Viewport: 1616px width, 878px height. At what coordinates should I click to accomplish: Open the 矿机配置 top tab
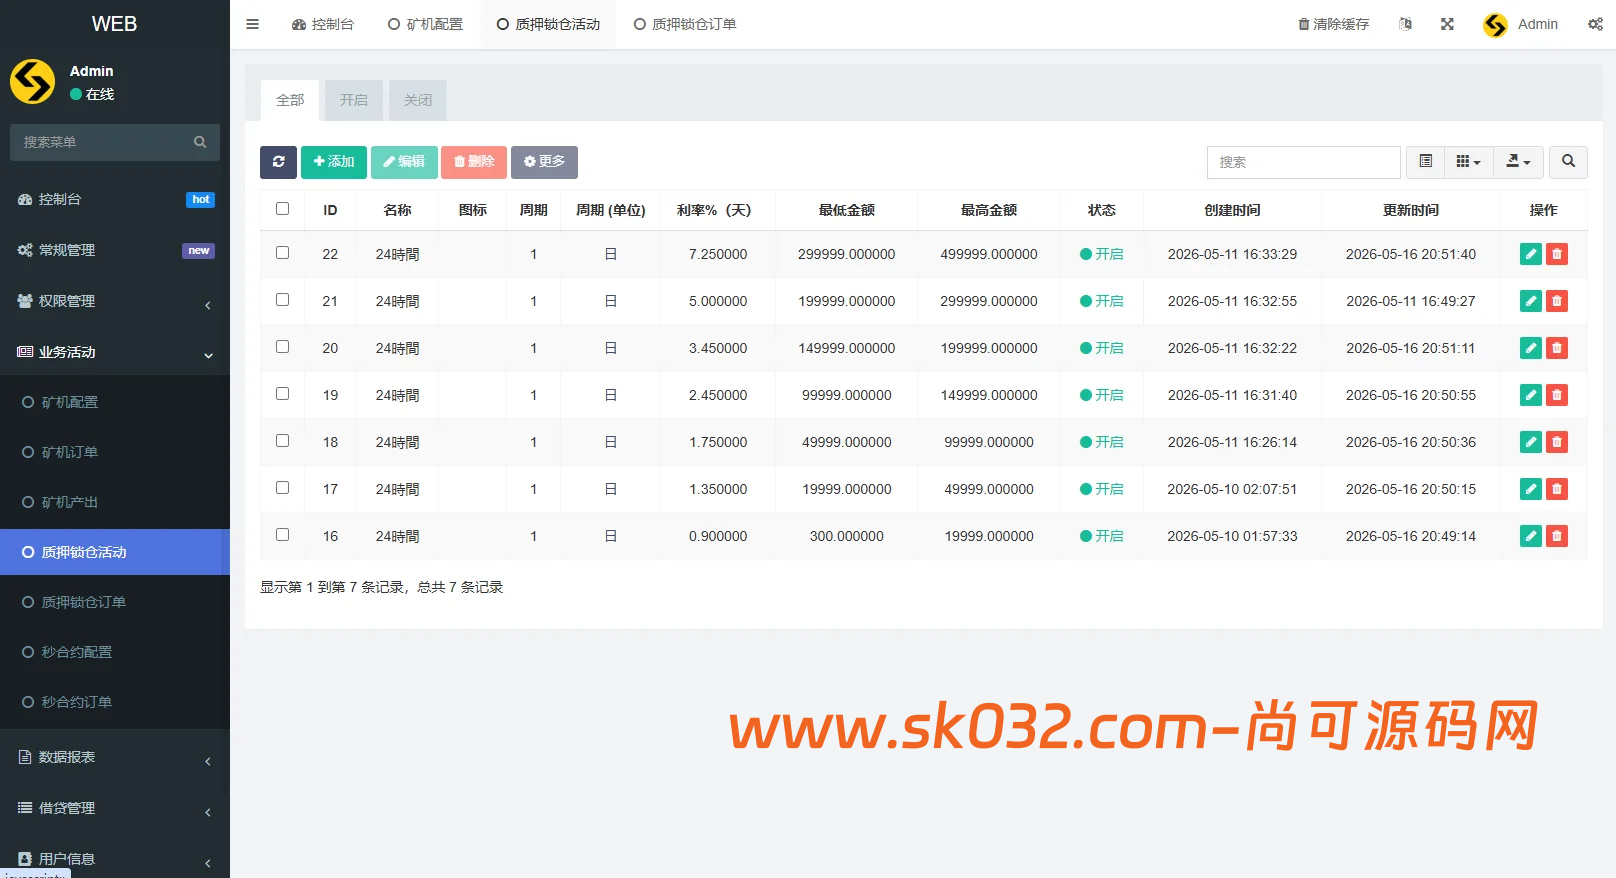pos(425,24)
